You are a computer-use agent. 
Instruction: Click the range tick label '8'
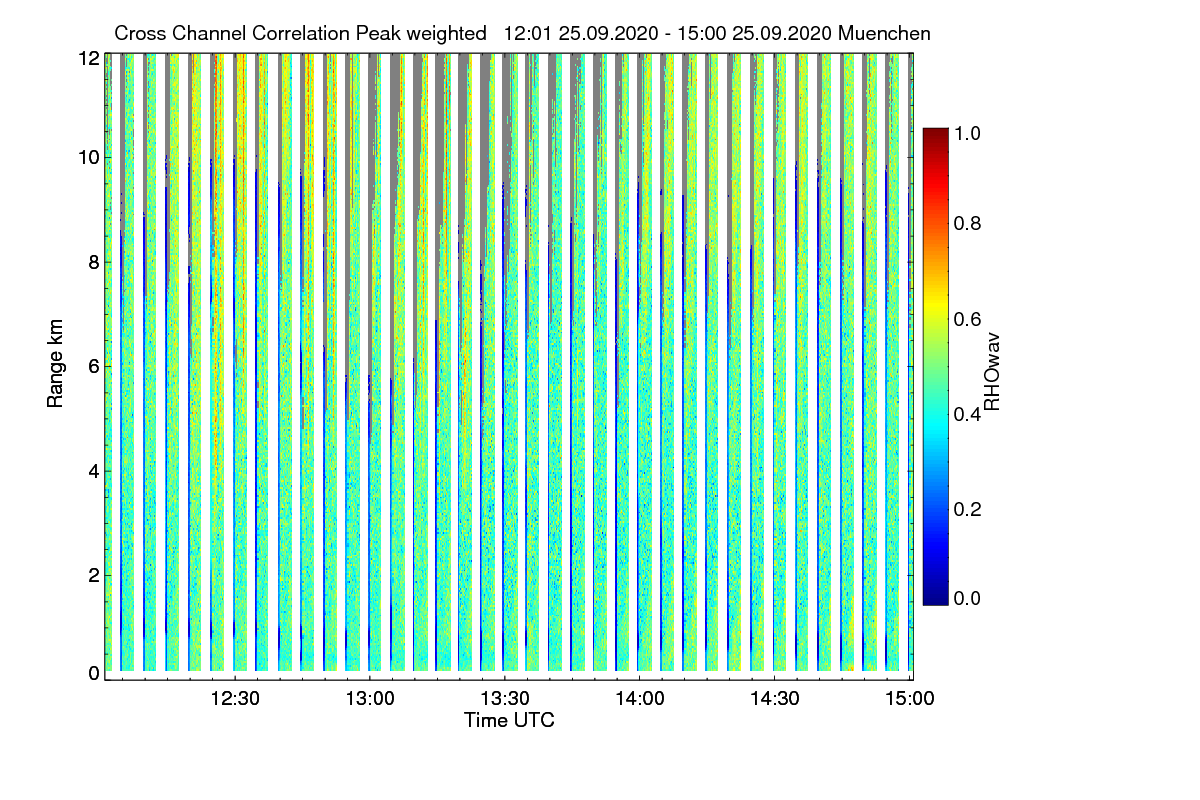94,262
